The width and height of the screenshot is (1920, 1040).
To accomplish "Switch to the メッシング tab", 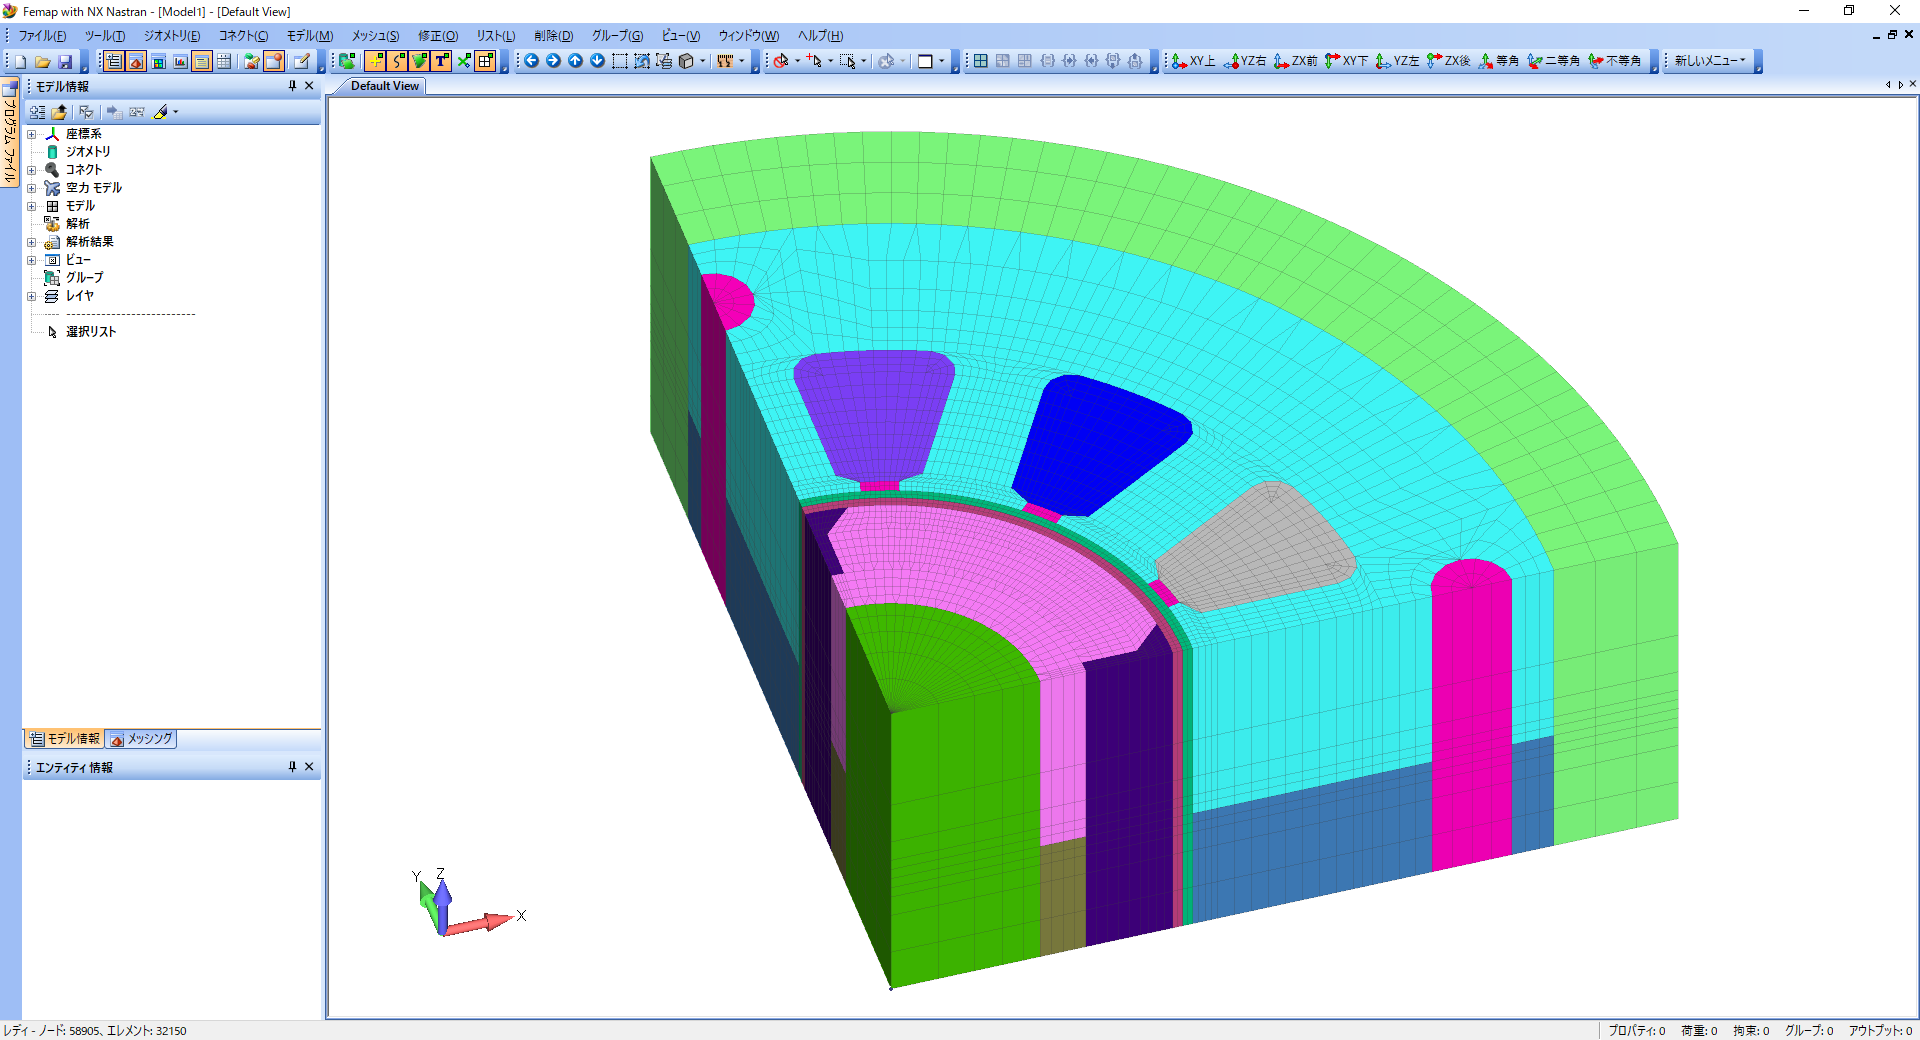I will 141,739.
